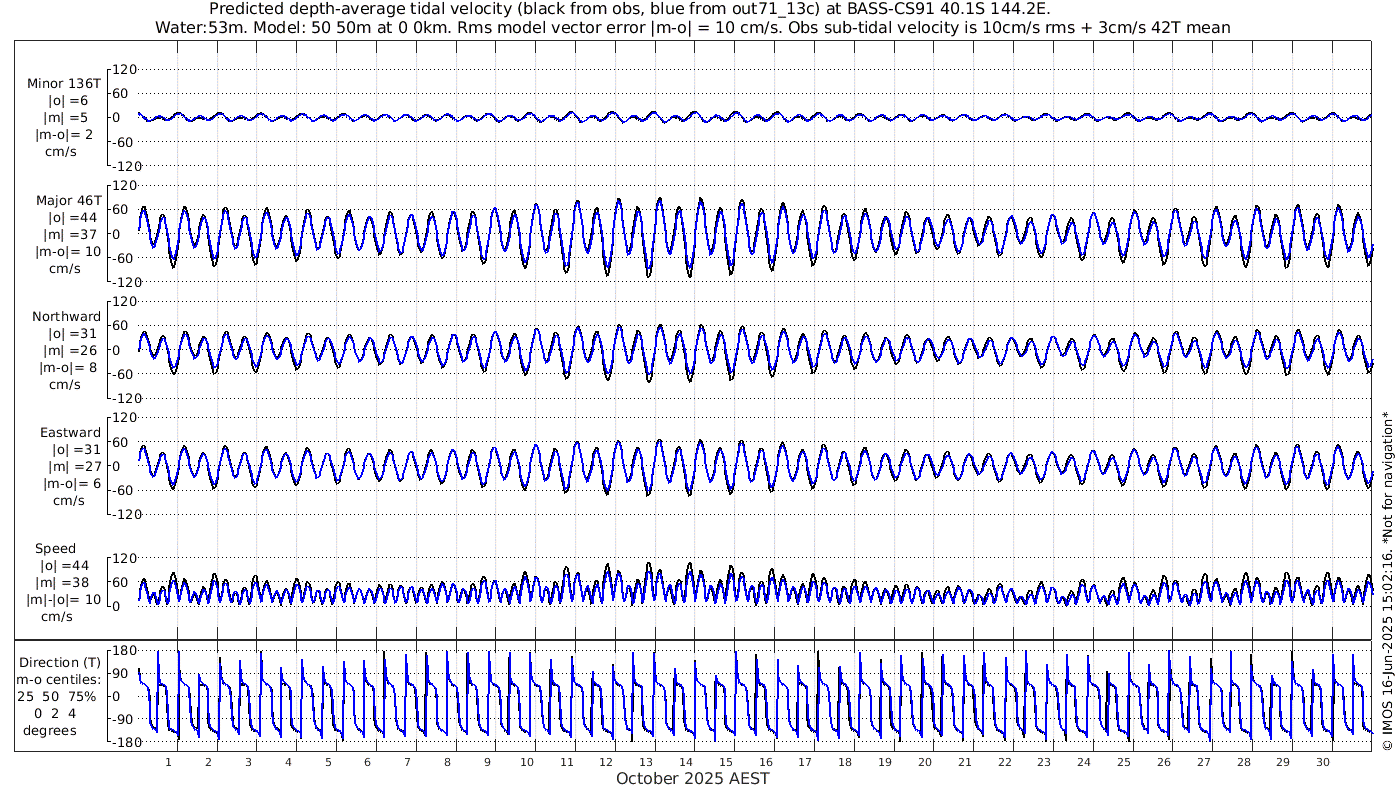Click the '|m|-|o|= 10' value in Speed panel
Viewport: 1400px width, 800px height.
coord(64,600)
